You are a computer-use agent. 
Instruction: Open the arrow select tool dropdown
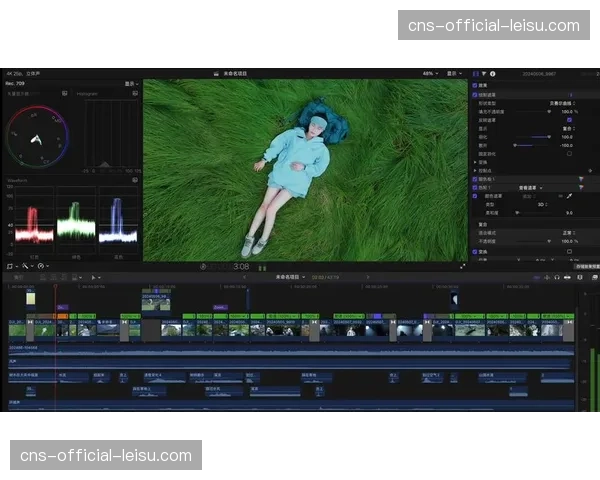coord(96,277)
